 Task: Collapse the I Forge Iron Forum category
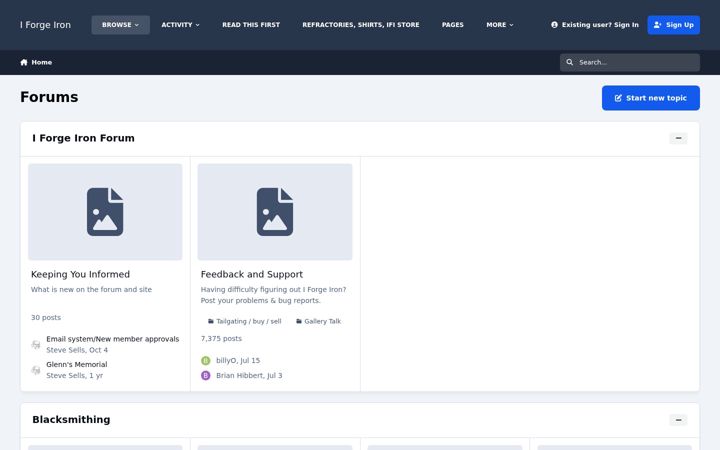pyautogui.click(x=678, y=138)
